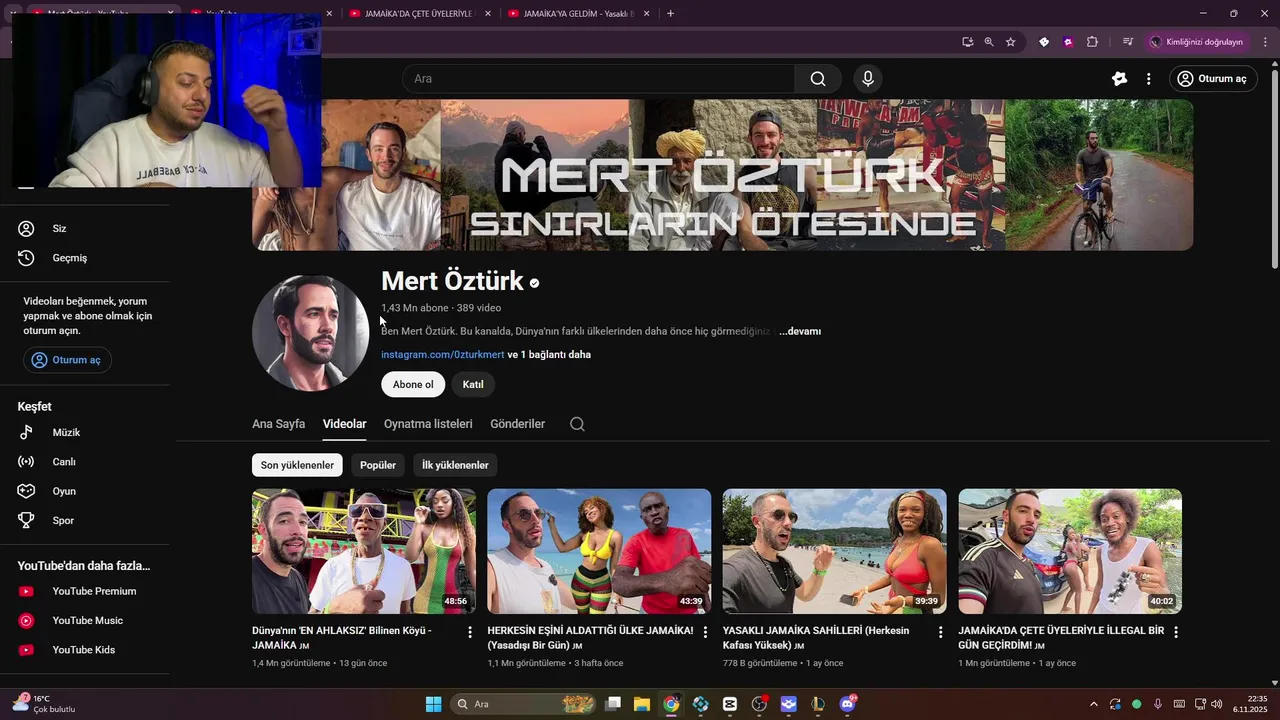The width and height of the screenshot is (1280, 720).
Task: Click the YouTube search magnifier button
Action: (818, 79)
